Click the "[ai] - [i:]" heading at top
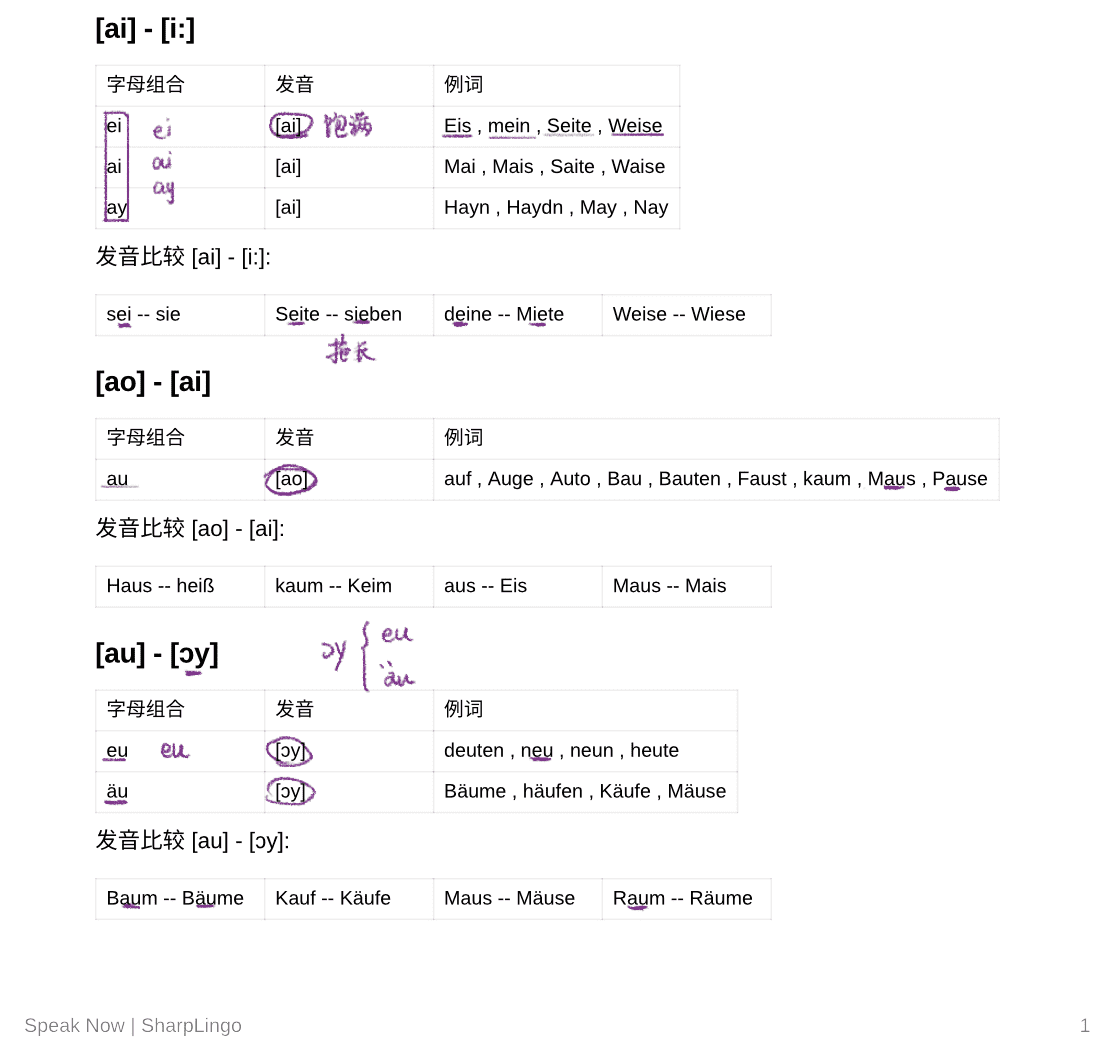The image size is (1120, 1059). [145, 29]
